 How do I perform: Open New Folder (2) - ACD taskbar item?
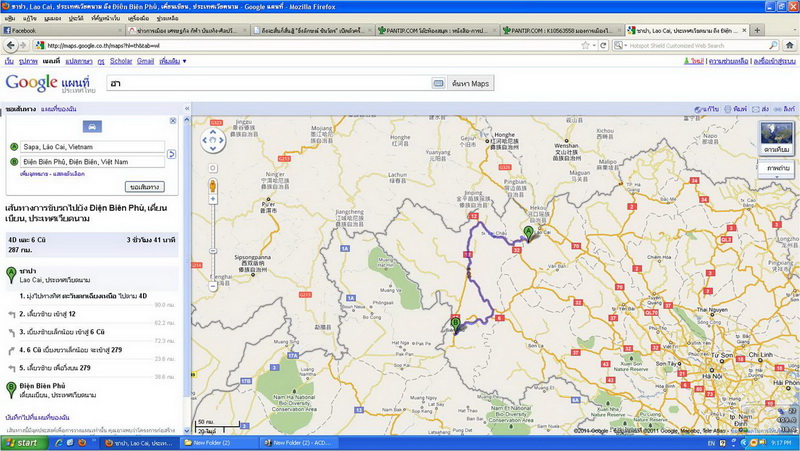tap(298, 443)
